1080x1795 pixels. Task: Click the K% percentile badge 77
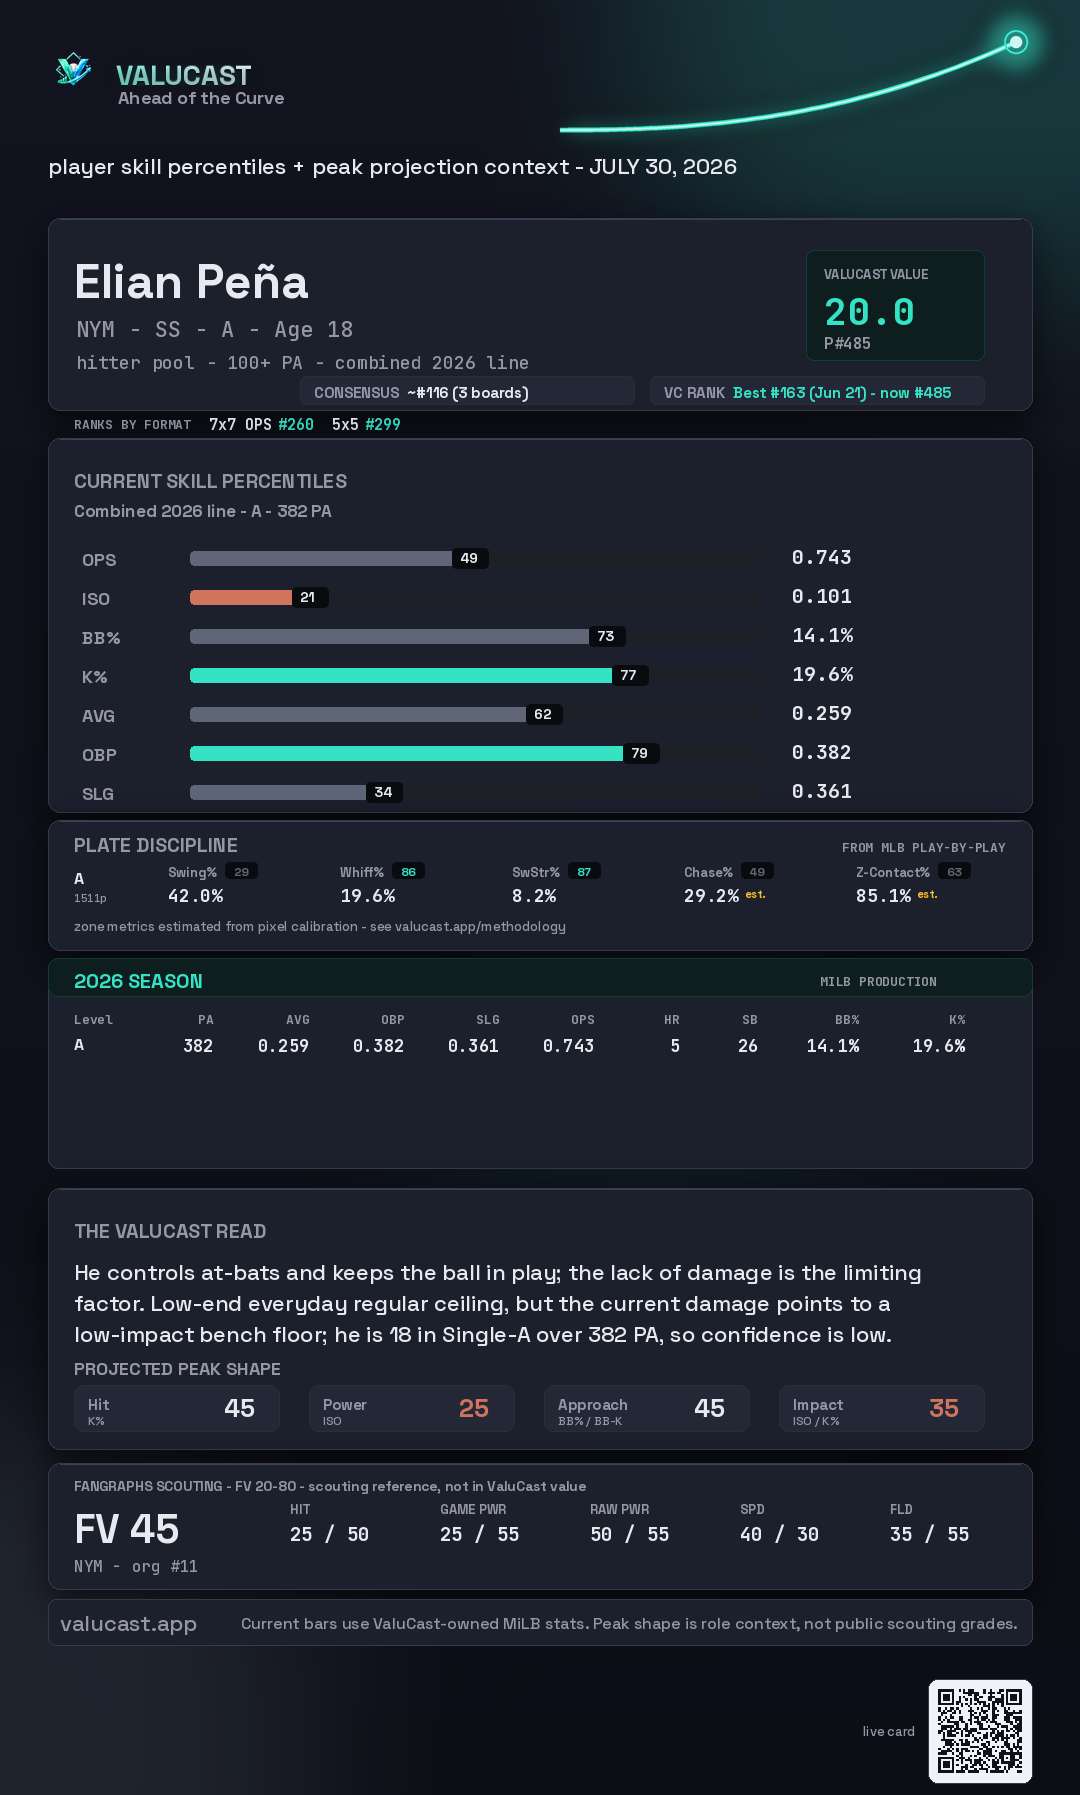[x=629, y=675]
